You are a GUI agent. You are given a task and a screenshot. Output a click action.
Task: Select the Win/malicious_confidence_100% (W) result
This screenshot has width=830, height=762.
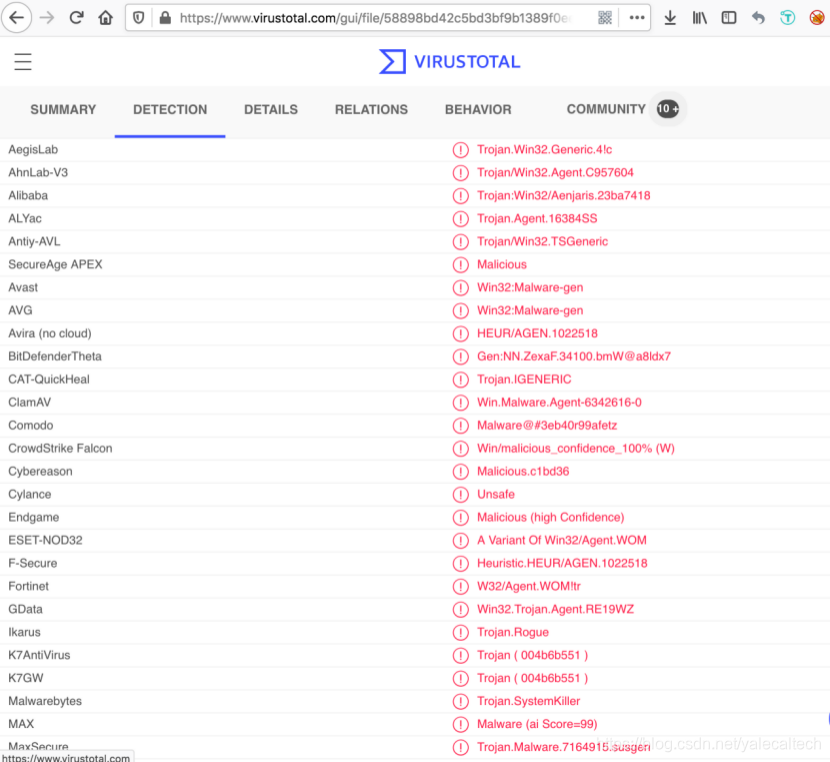[576, 449]
